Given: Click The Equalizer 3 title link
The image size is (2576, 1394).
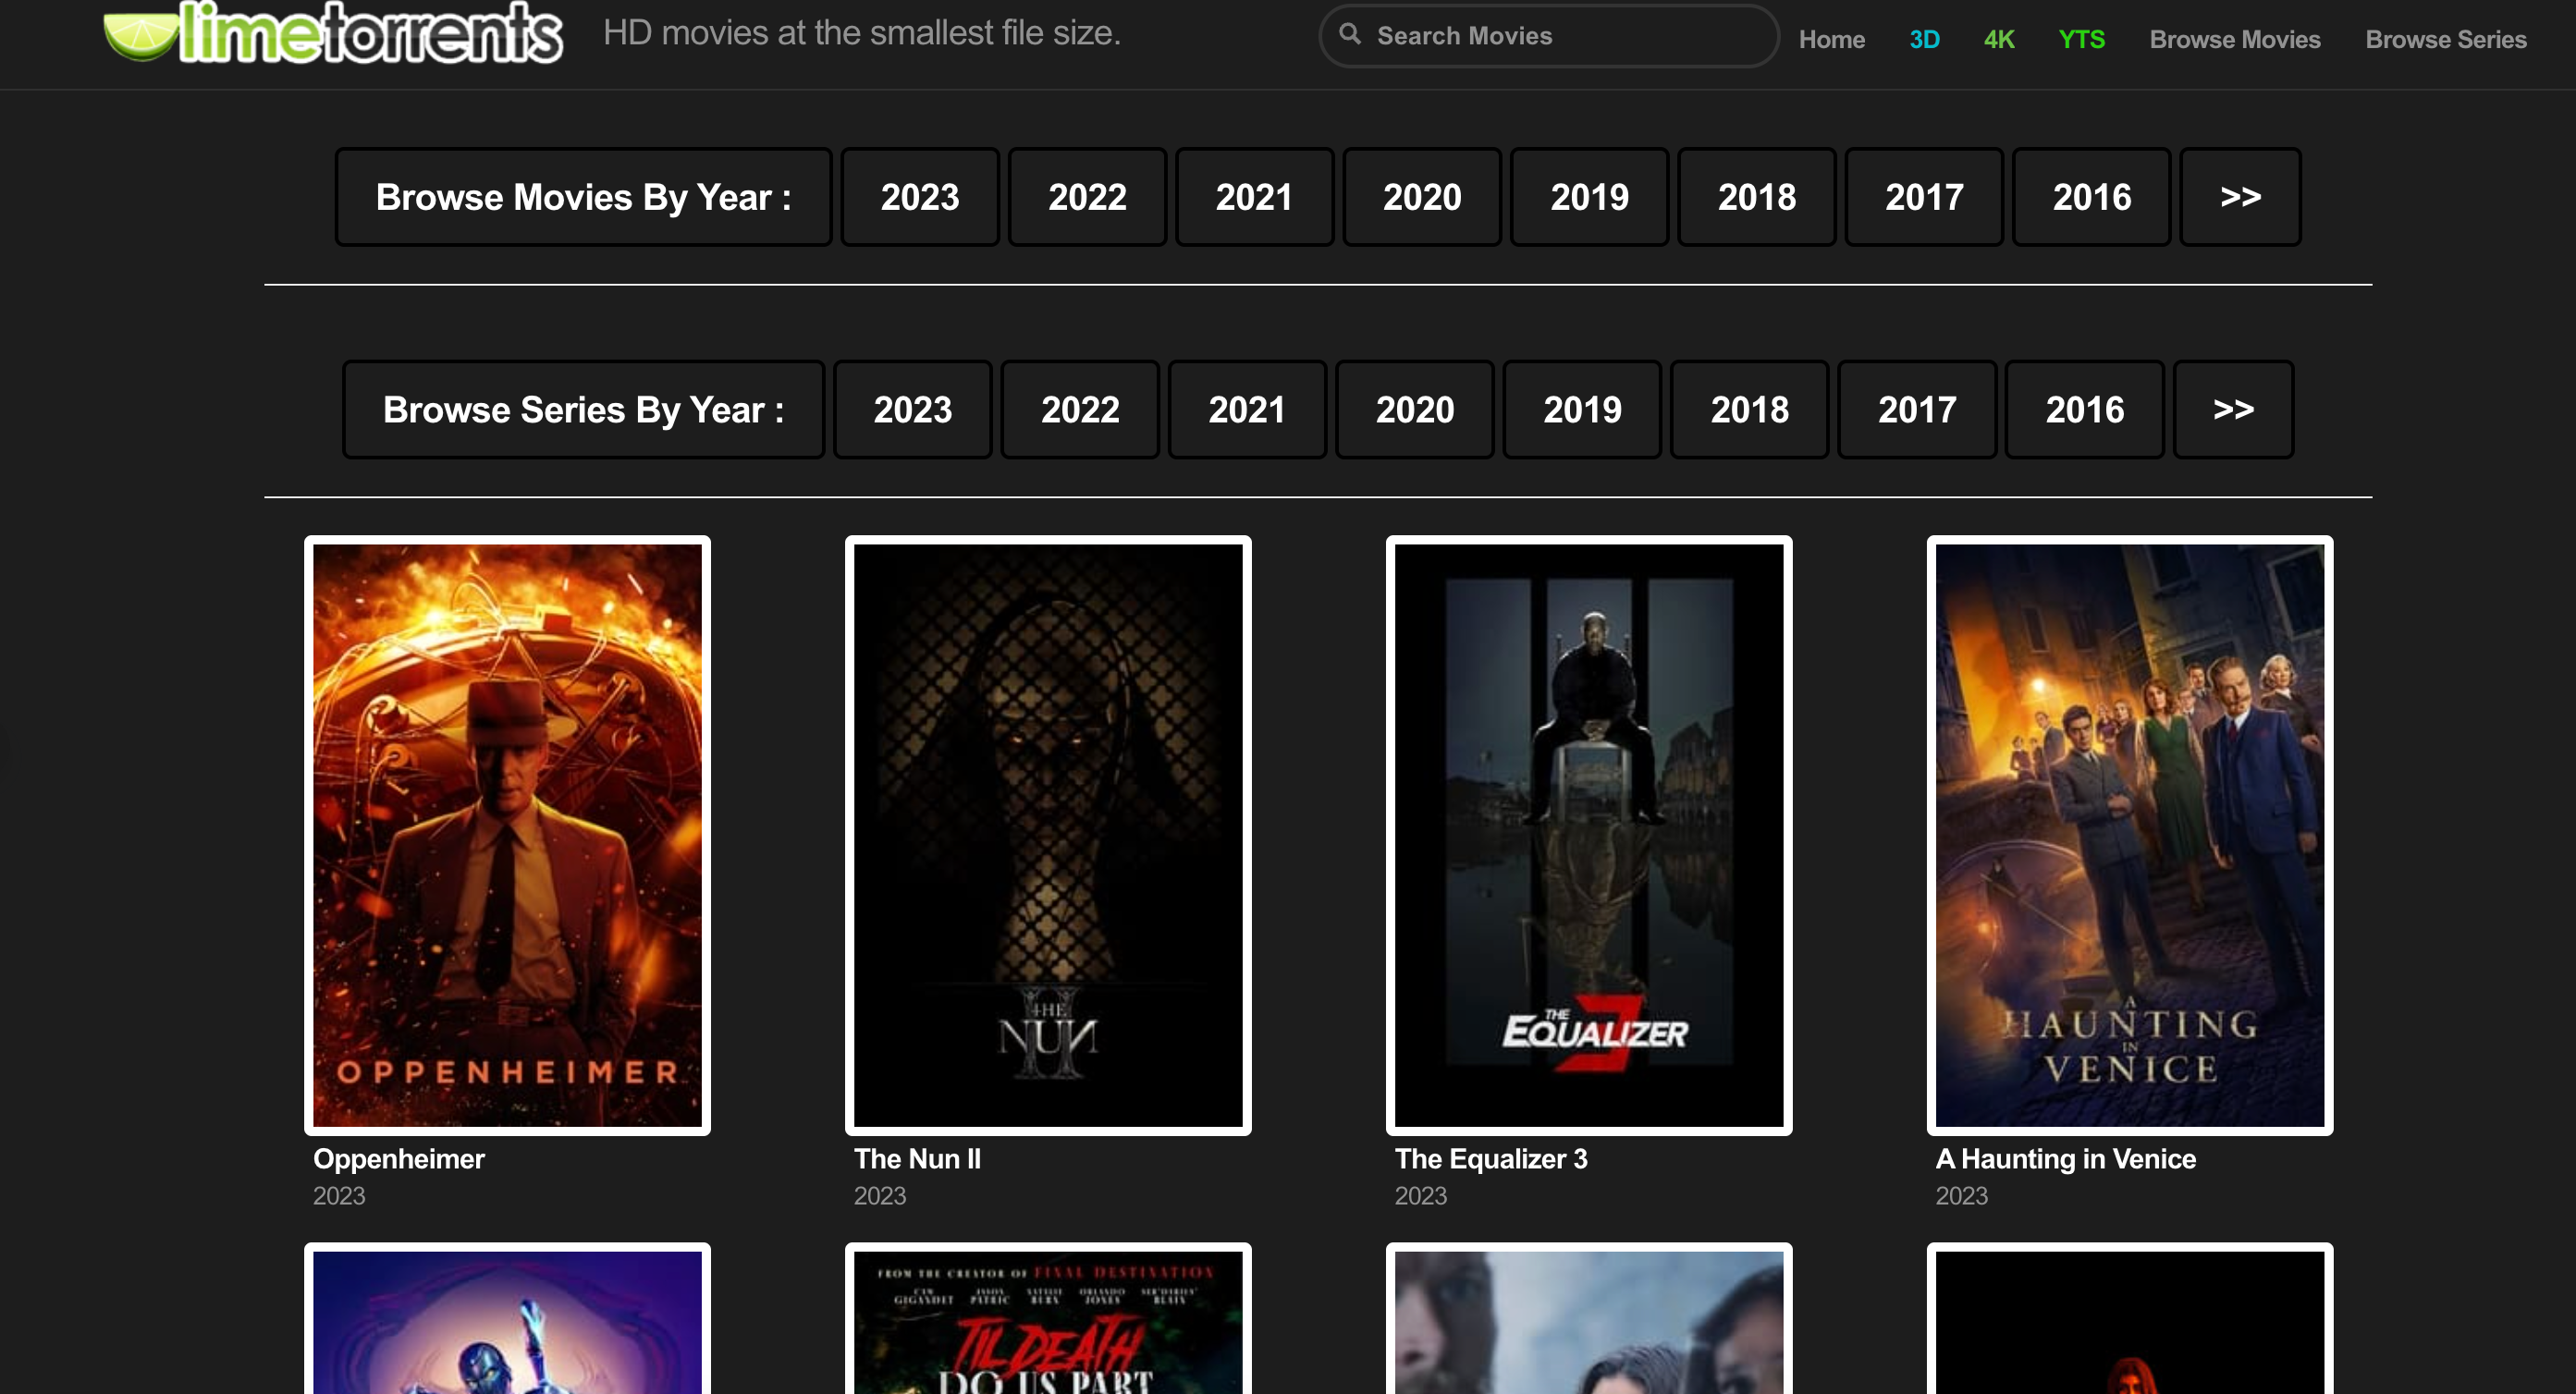Looking at the screenshot, I should pyautogui.click(x=1490, y=1159).
